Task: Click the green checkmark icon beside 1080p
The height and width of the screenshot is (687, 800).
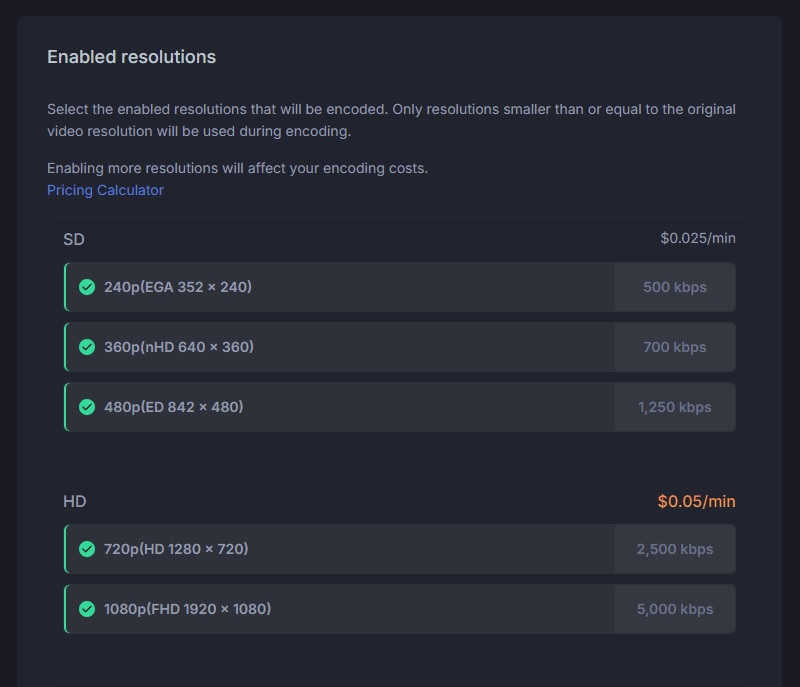Action: tap(87, 610)
